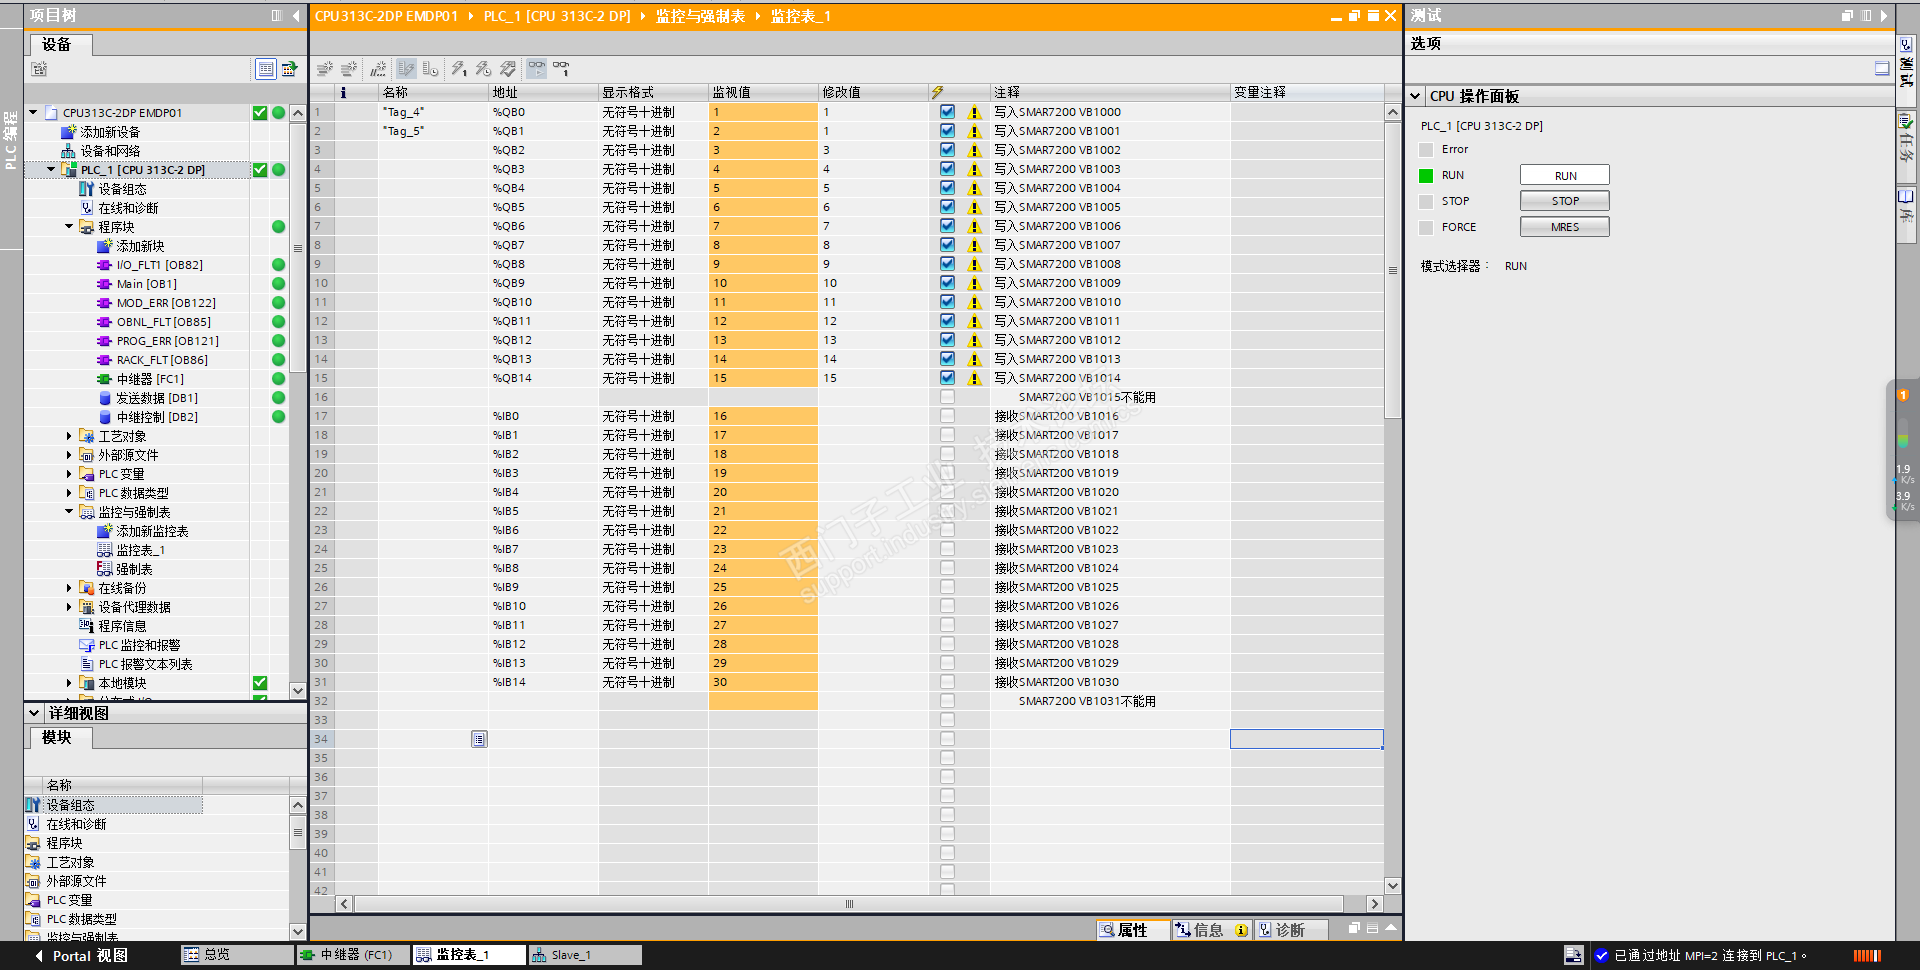Click the 测试 panel view toggle icon
The height and width of the screenshot is (970, 1920).
(x=1882, y=69)
